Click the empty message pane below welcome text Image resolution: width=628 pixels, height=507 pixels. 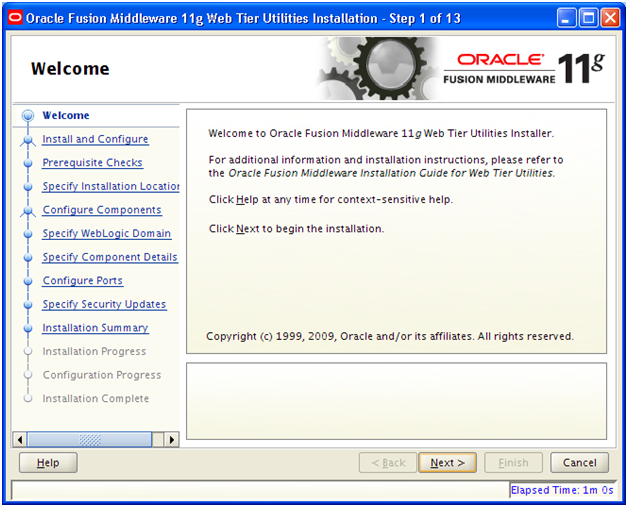pos(397,401)
